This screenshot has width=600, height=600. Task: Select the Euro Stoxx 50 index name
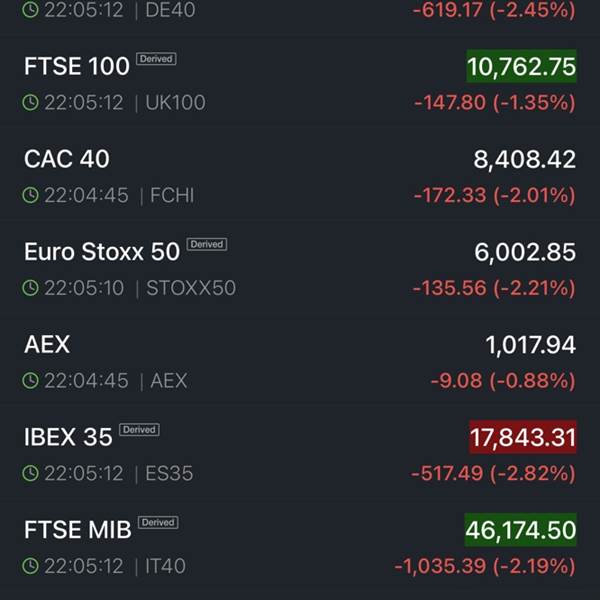(102, 252)
